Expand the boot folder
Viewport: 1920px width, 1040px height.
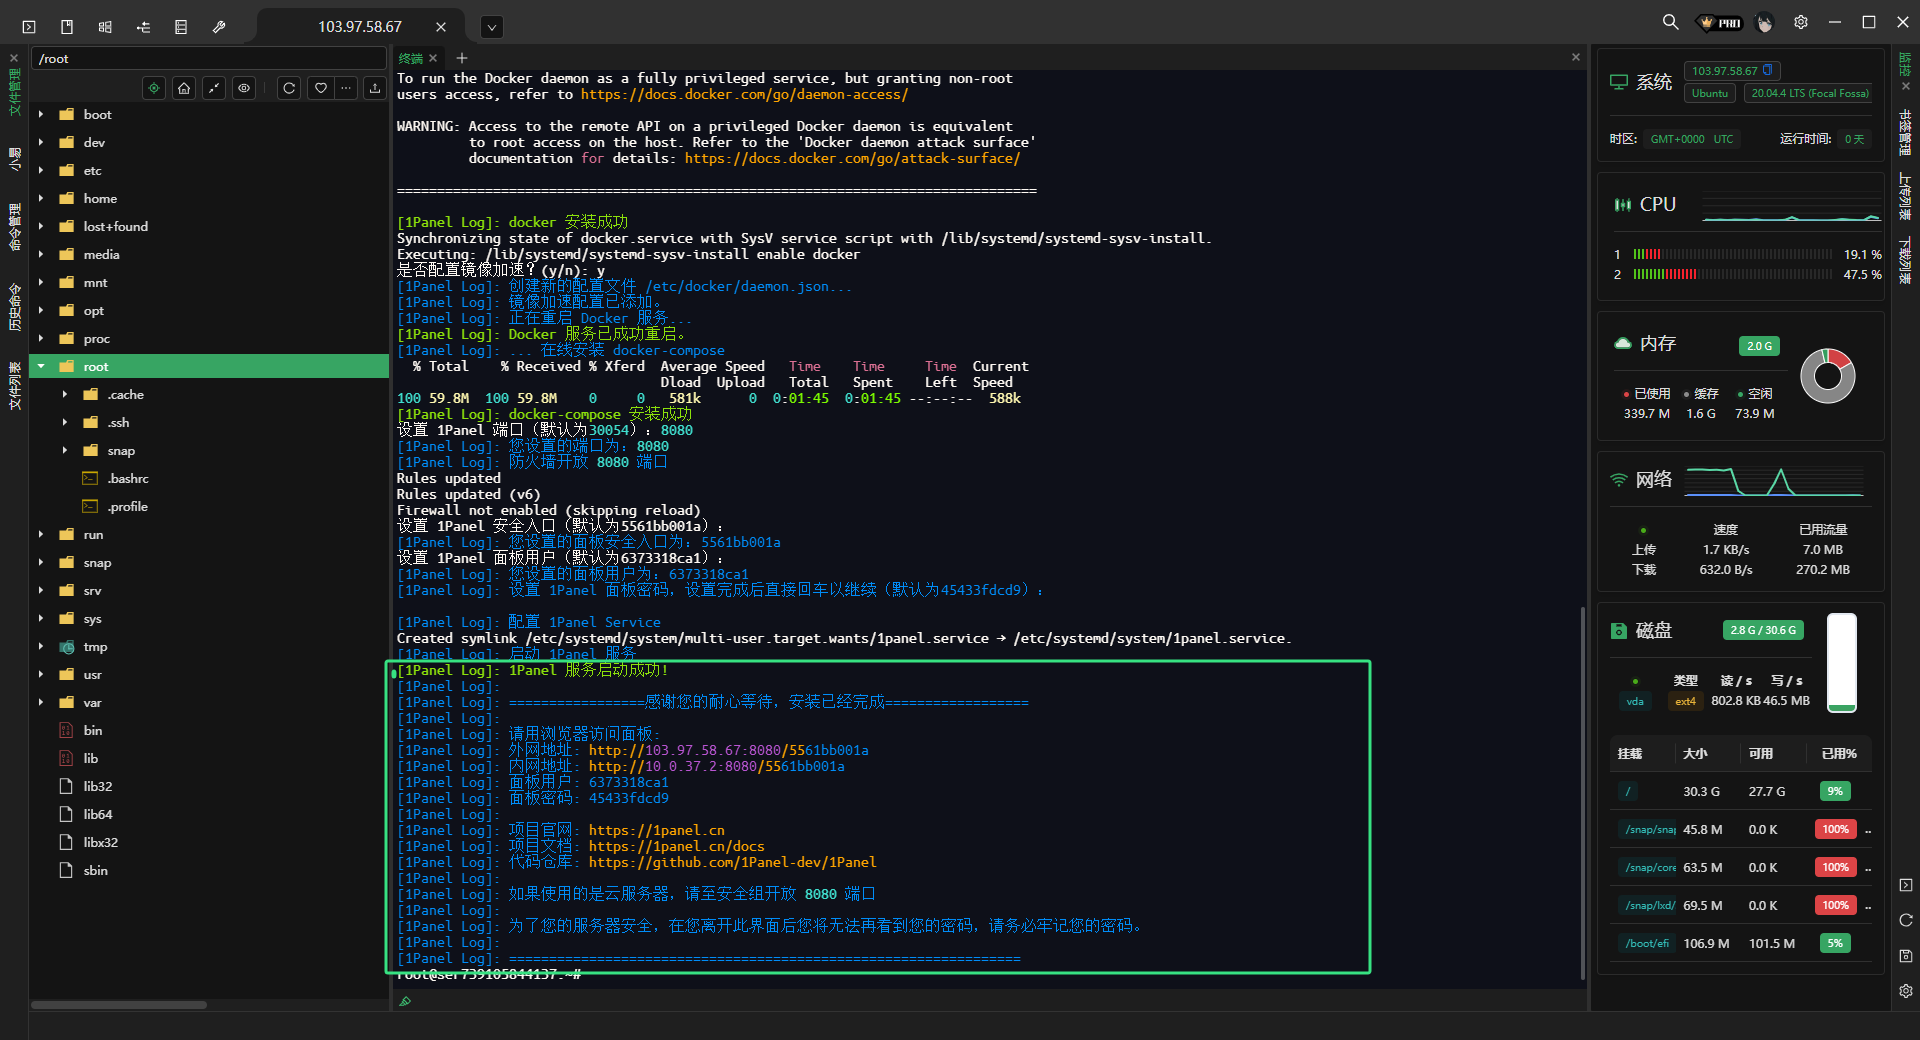(x=41, y=115)
